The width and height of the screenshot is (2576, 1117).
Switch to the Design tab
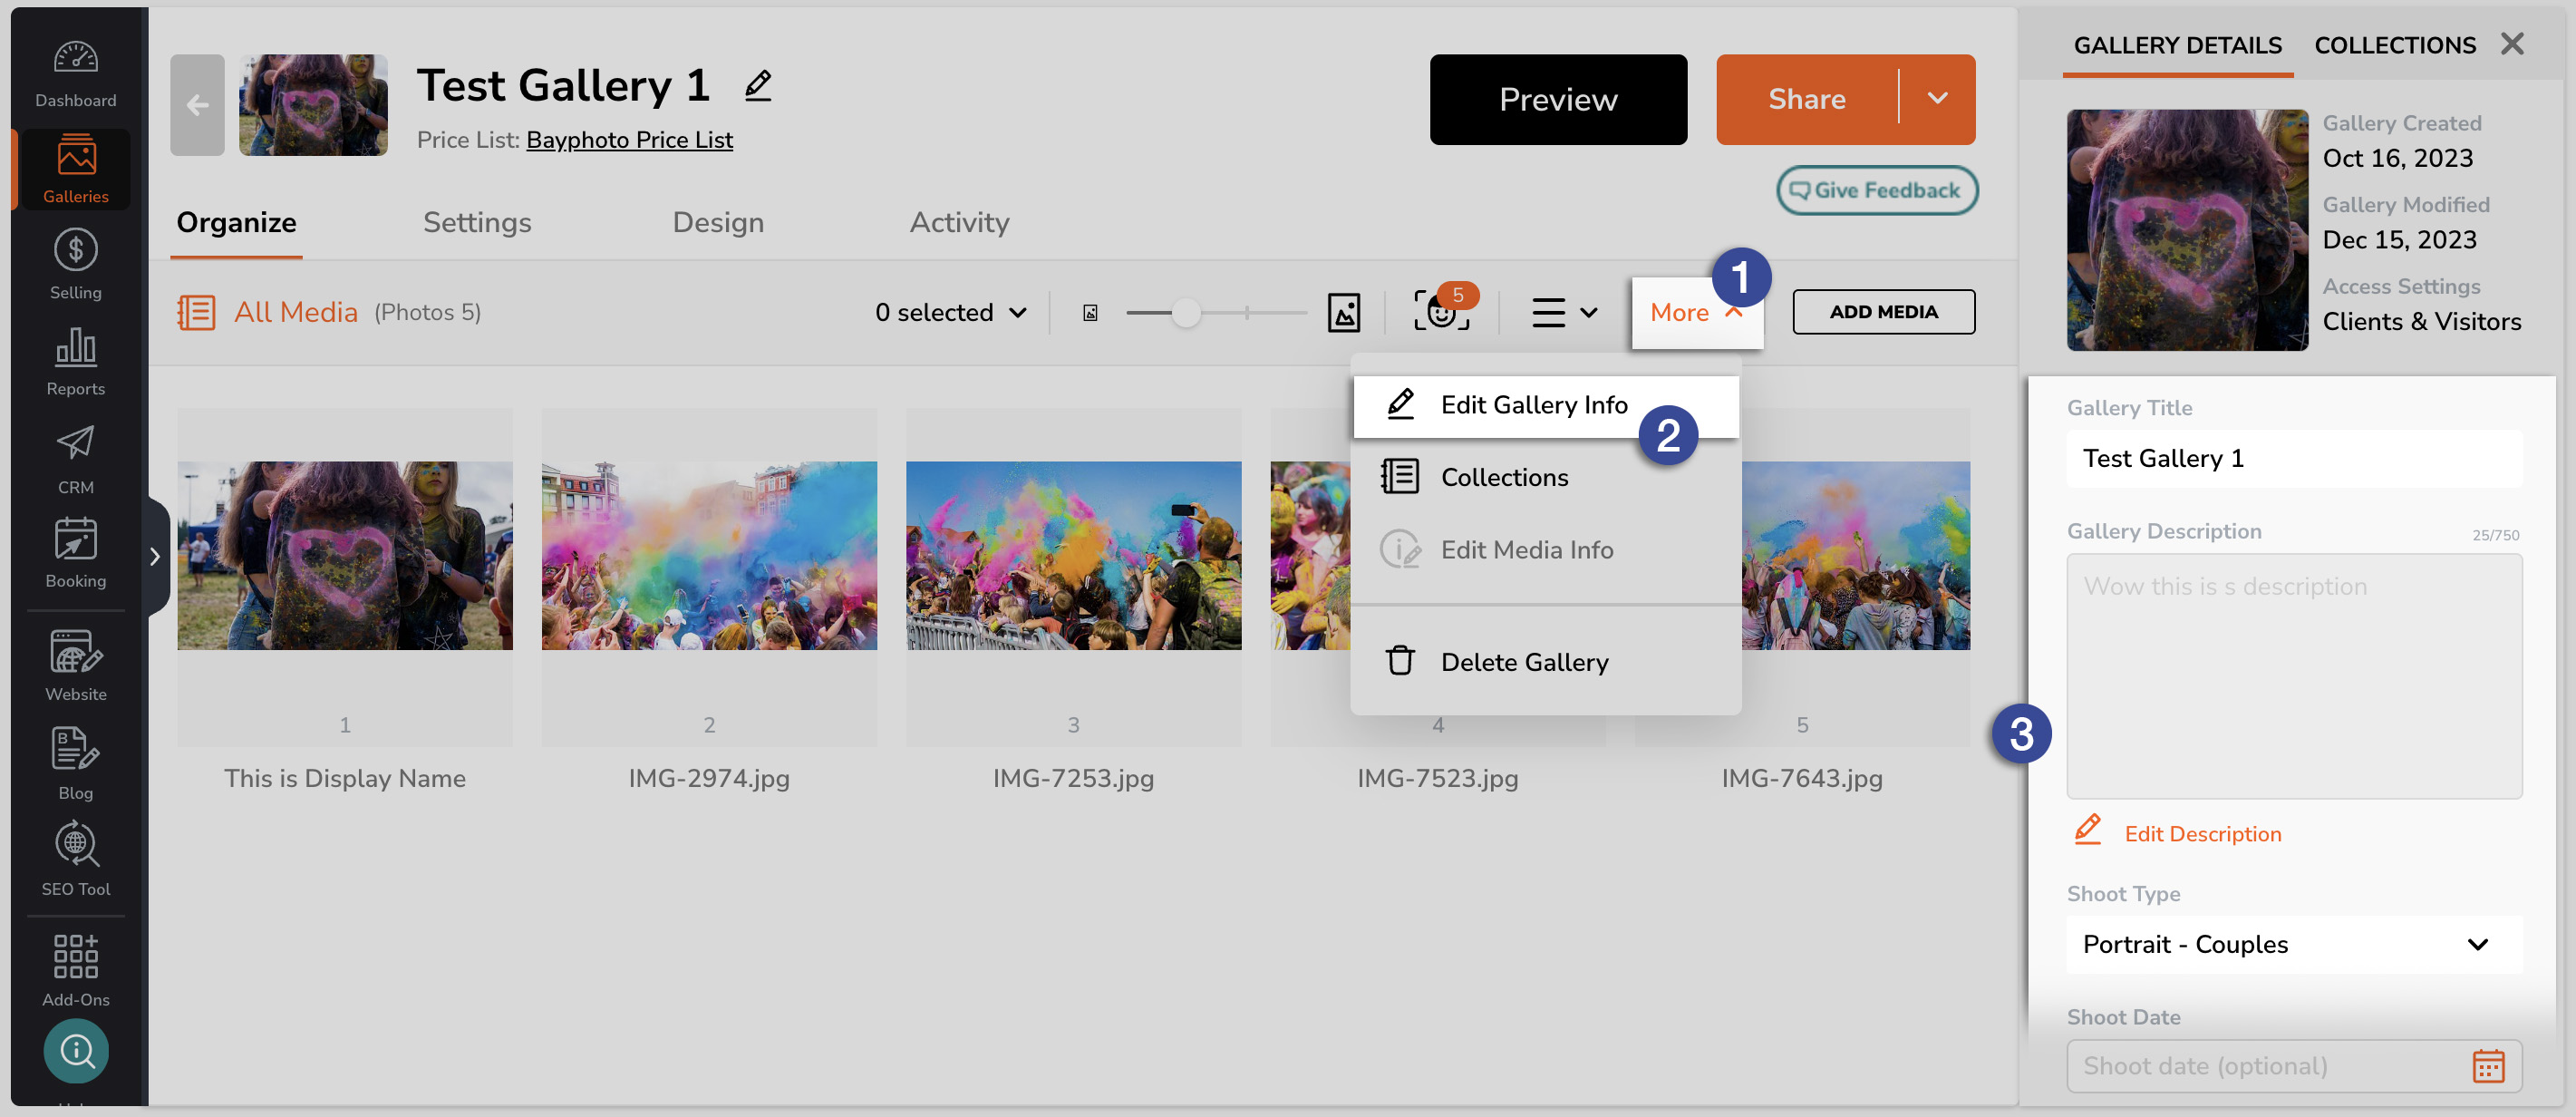718,222
